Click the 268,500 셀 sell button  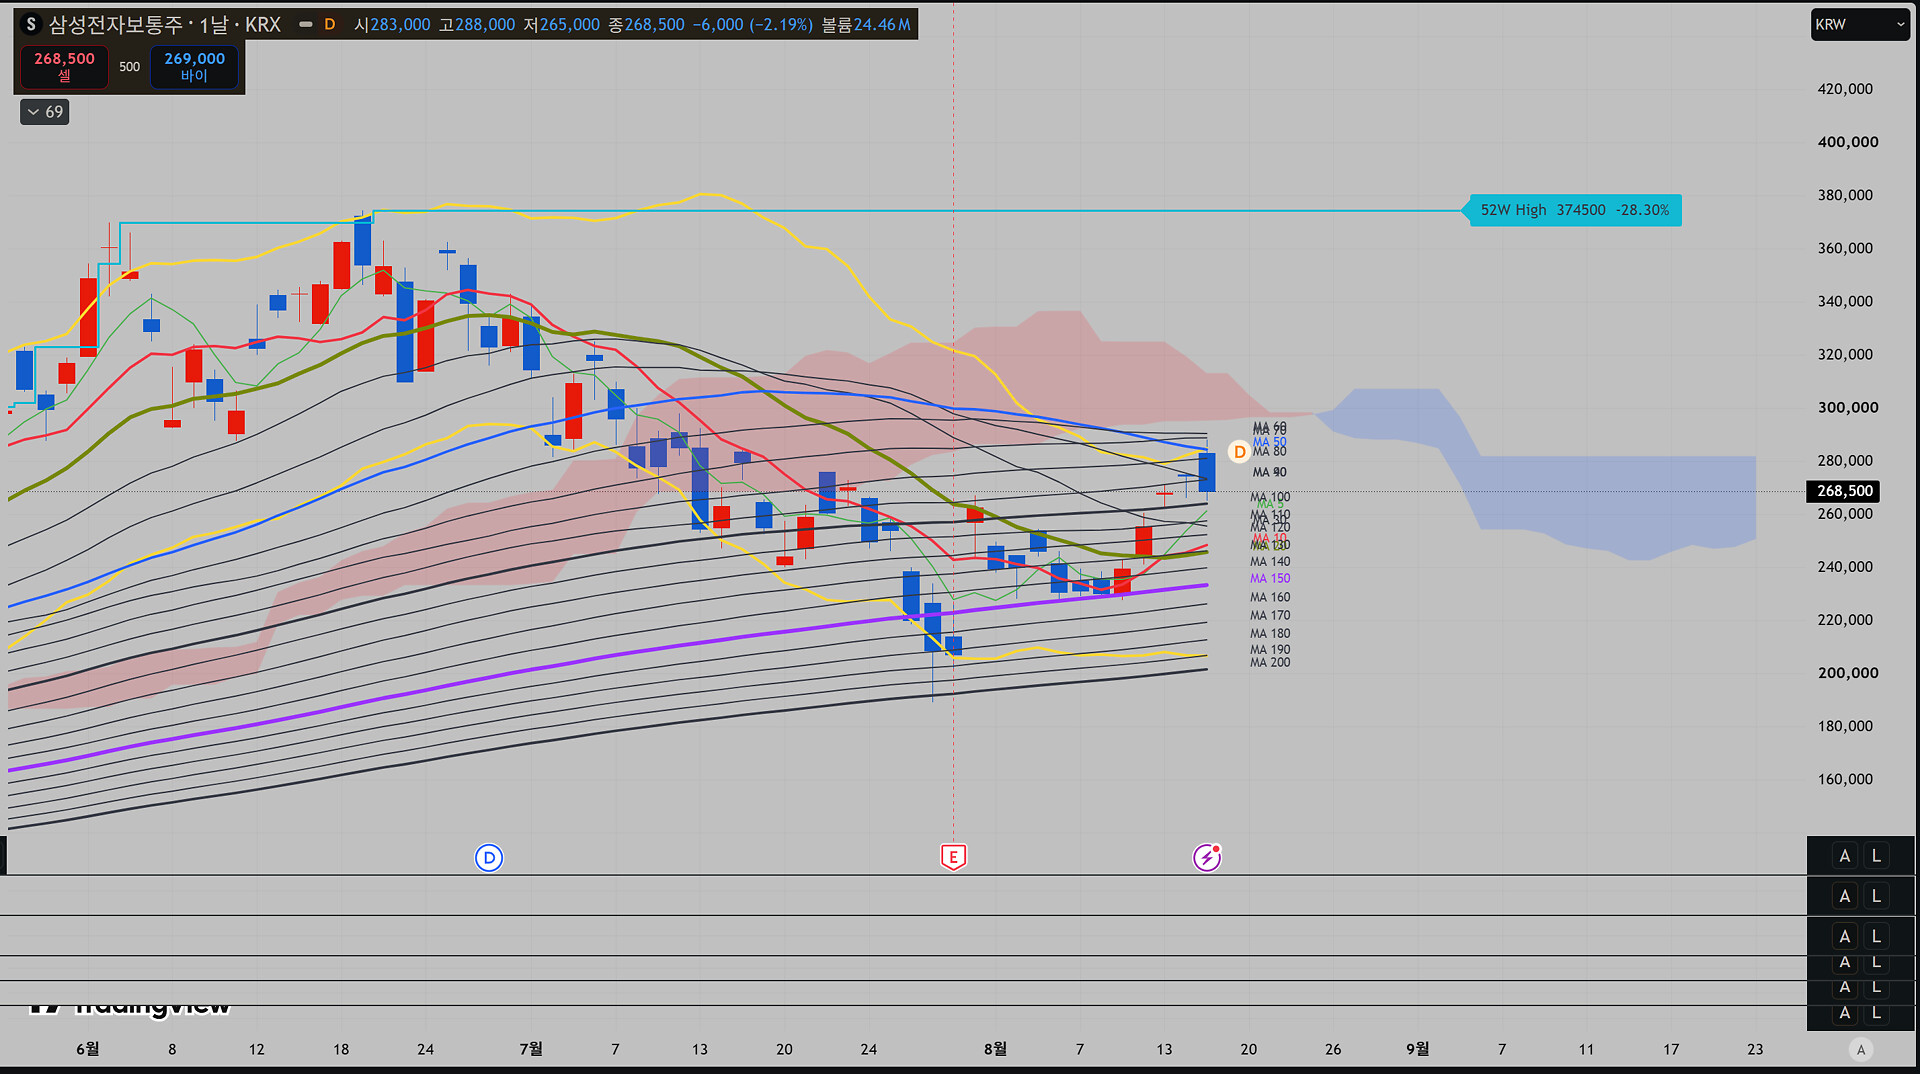65,67
